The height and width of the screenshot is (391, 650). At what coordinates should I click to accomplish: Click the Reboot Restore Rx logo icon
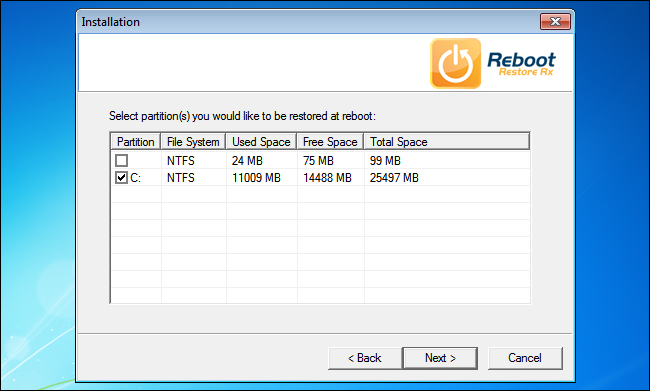456,63
